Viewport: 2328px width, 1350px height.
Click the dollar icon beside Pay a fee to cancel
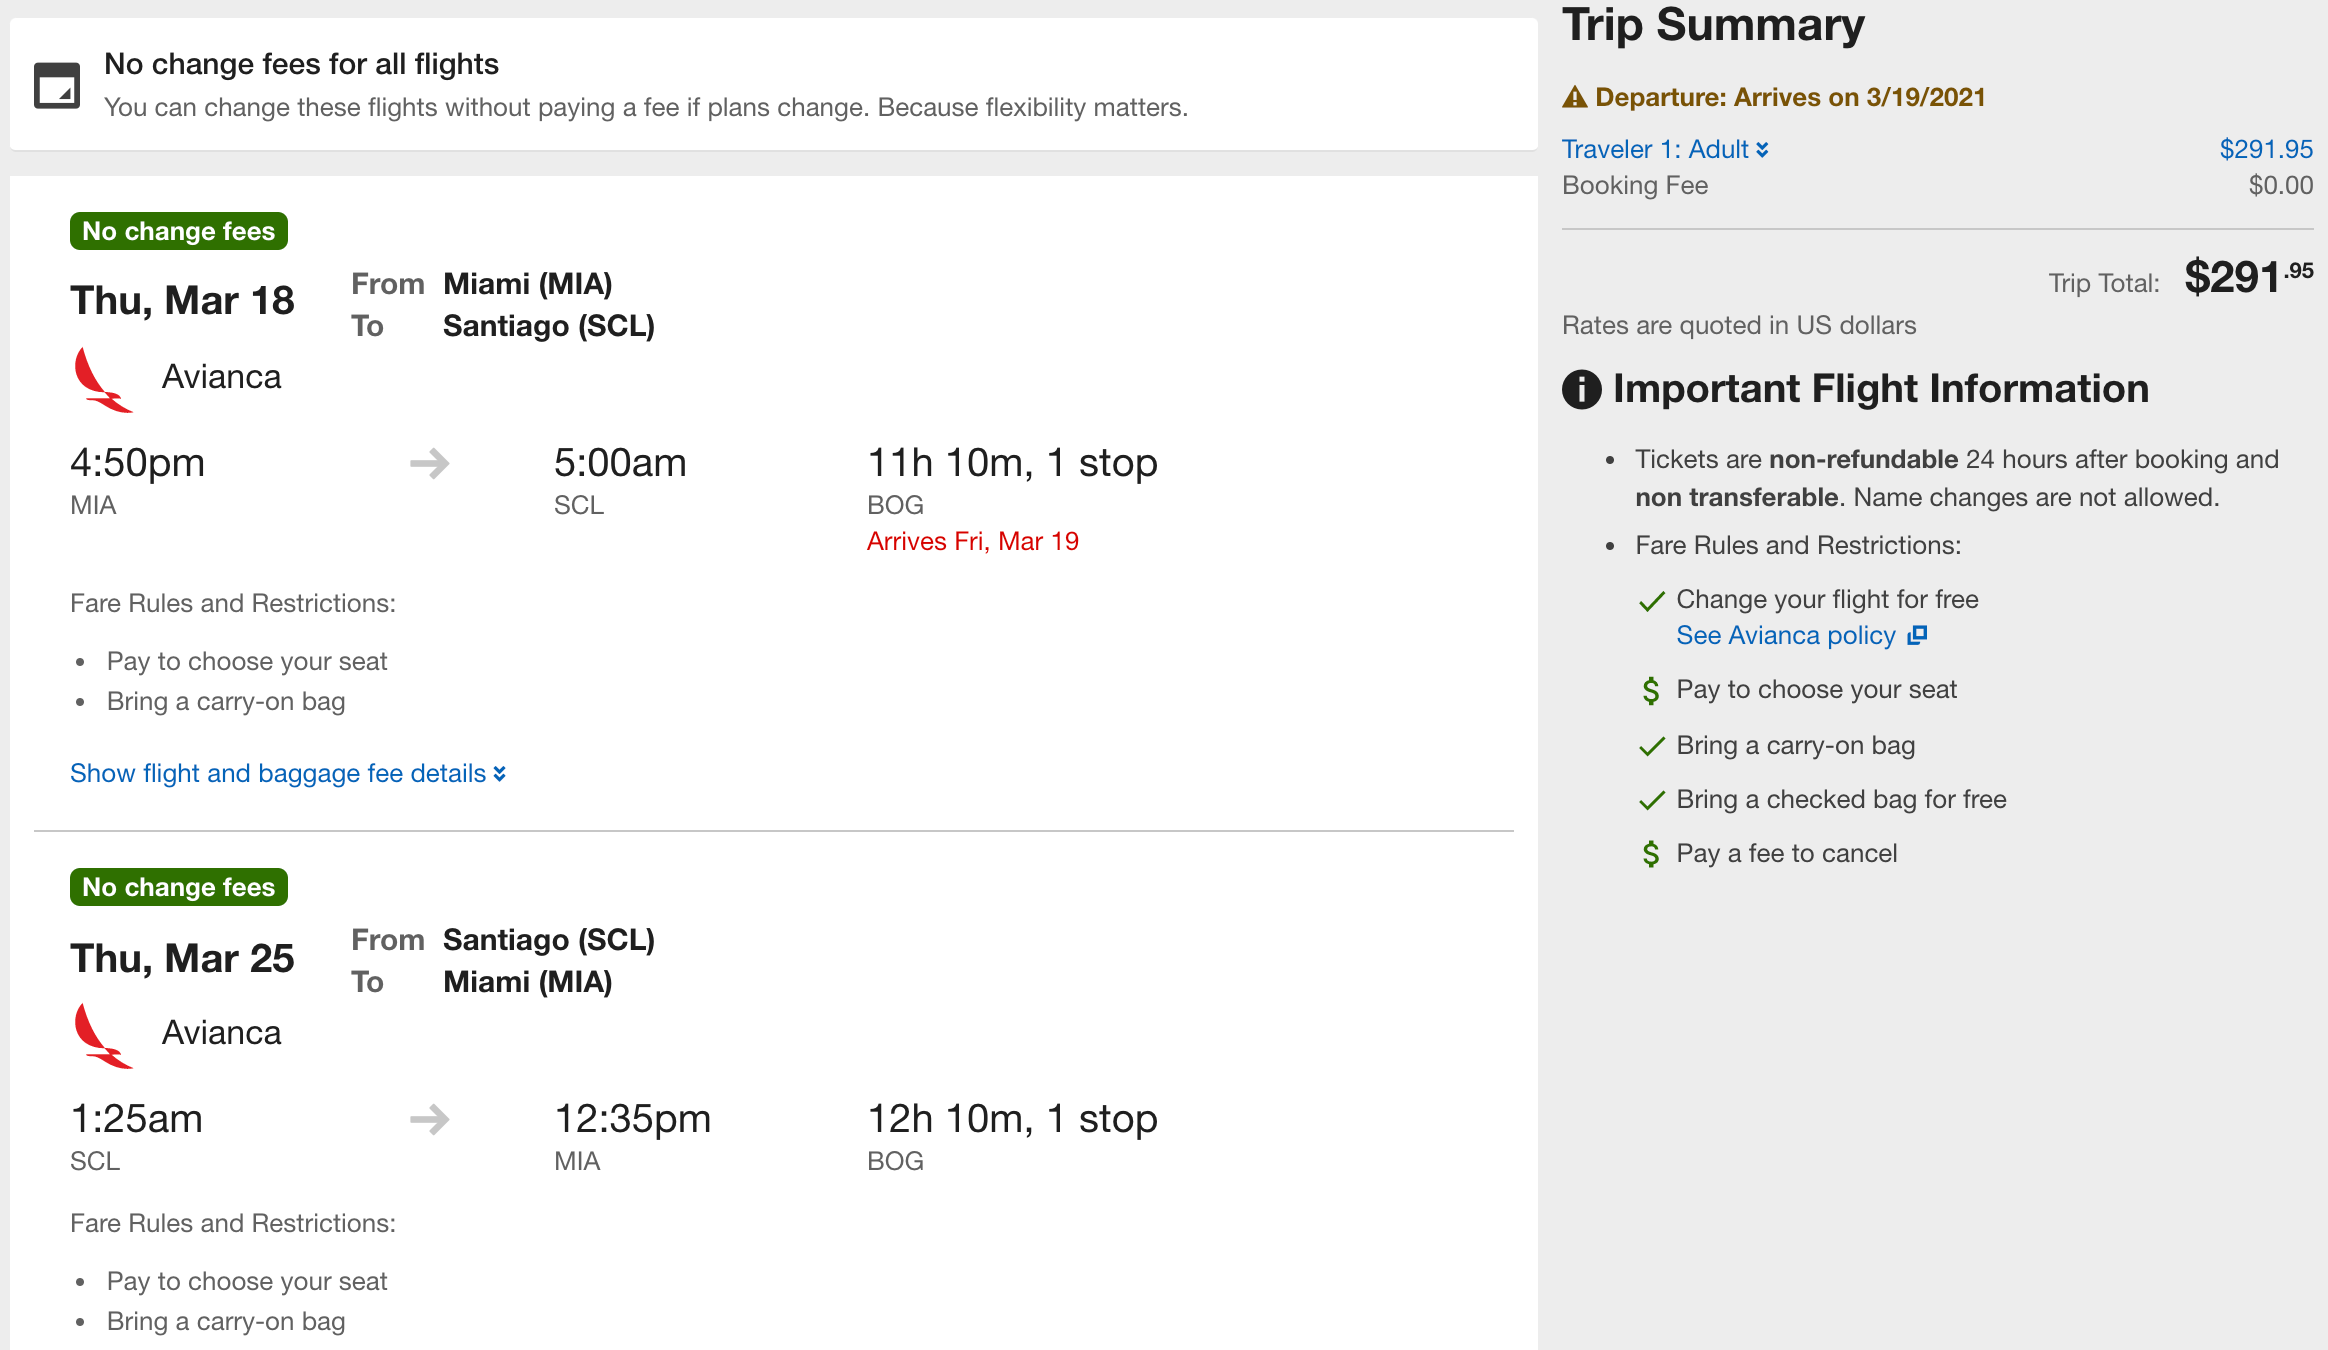(x=1651, y=854)
